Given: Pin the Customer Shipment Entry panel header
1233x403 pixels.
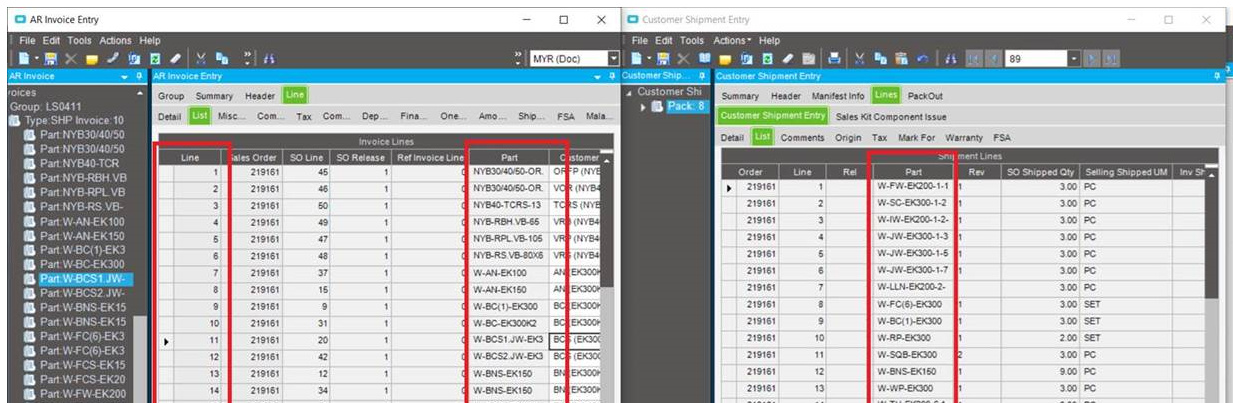Looking at the screenshot, I should pos(1216,76).
